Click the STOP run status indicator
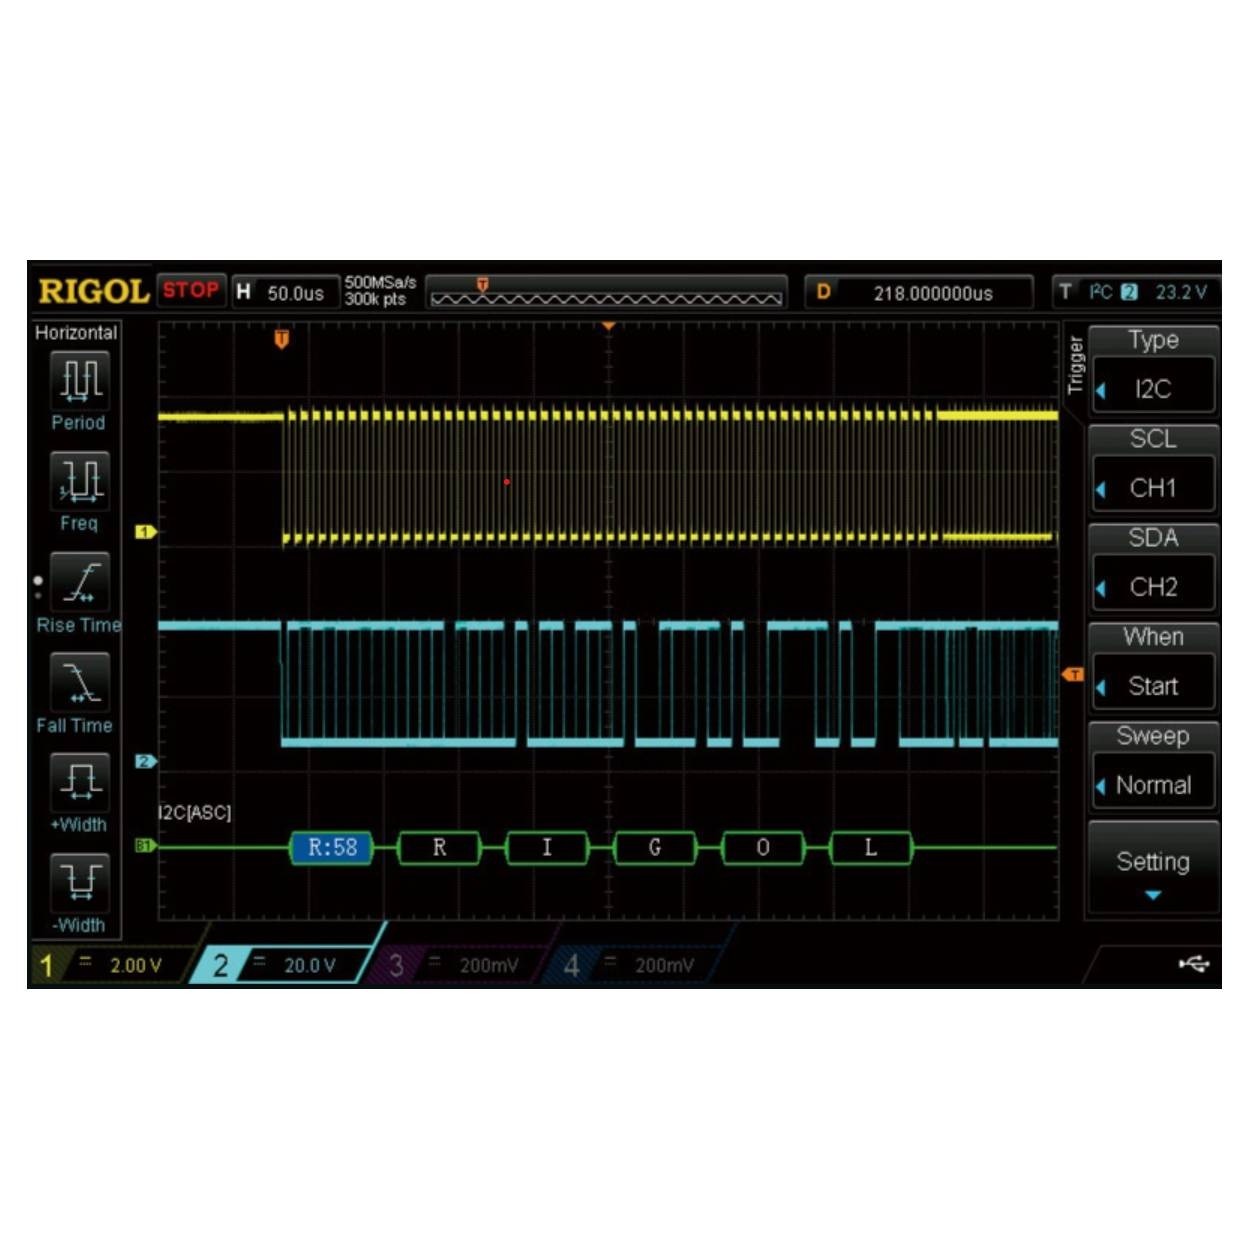 point(190,290)
